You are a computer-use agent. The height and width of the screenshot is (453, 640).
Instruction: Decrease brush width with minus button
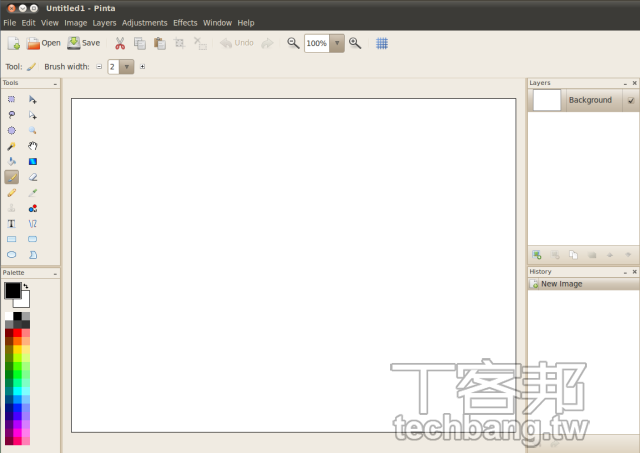pos(99,67)
